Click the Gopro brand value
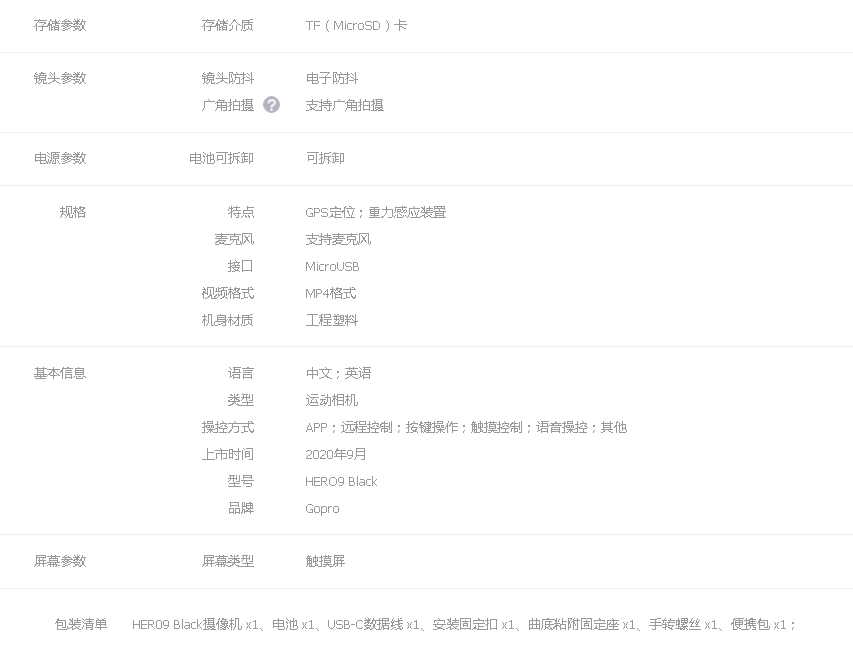 tap(322, 509)
